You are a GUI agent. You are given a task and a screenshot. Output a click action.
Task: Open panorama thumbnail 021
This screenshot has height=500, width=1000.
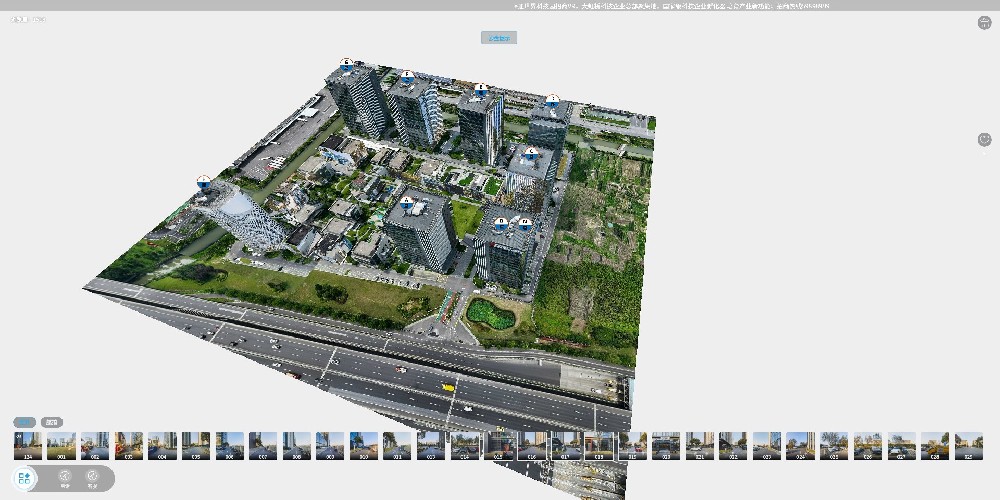point(700,446)
